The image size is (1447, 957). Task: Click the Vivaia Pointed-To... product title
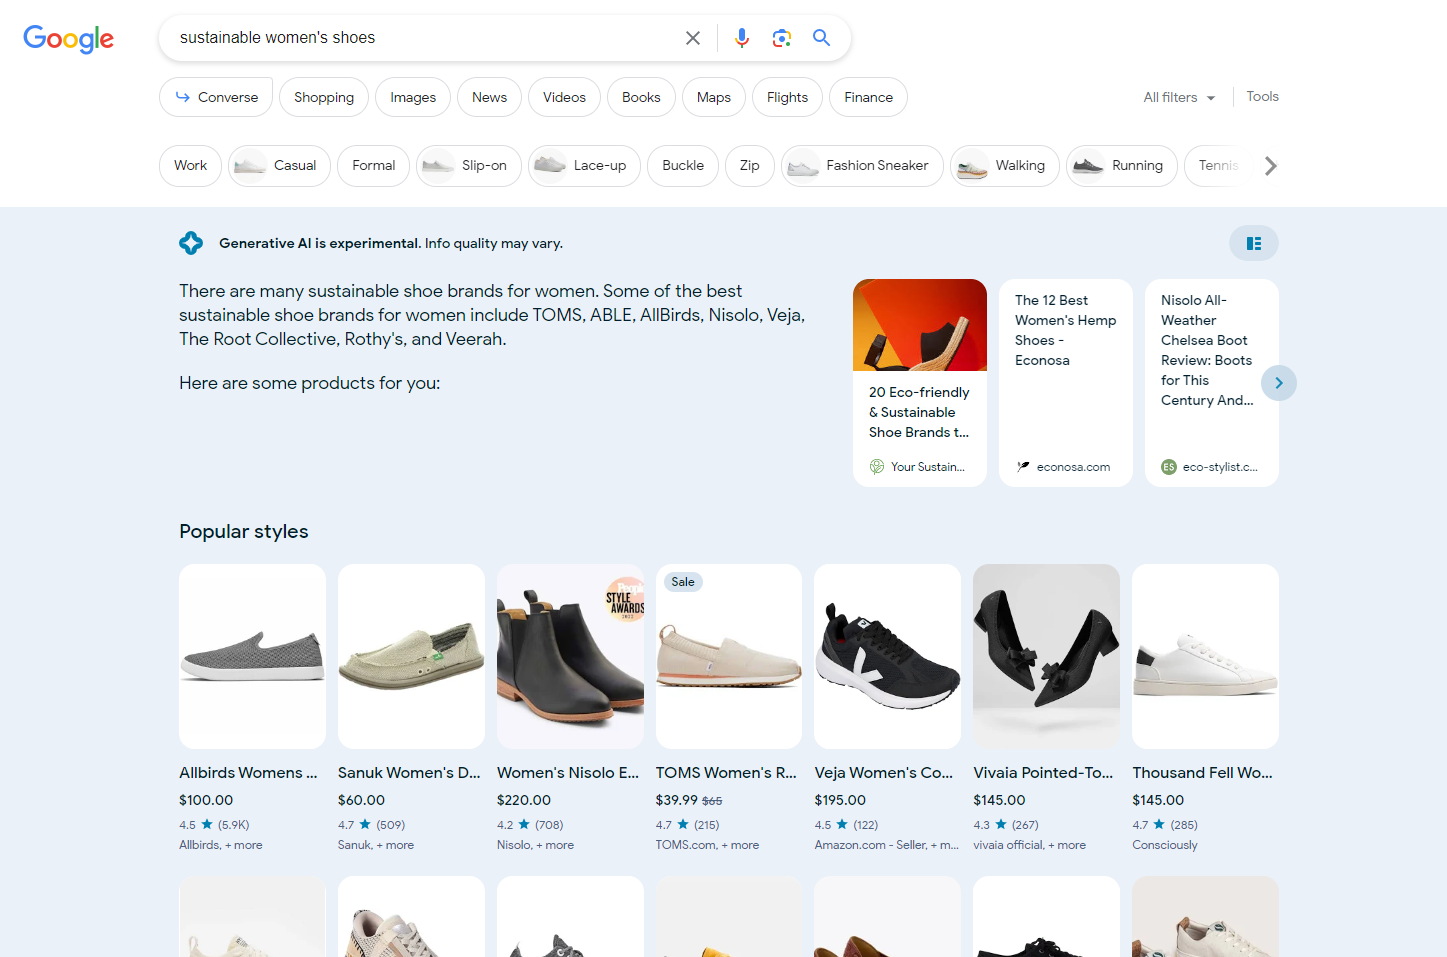(x=1043, y=773)
